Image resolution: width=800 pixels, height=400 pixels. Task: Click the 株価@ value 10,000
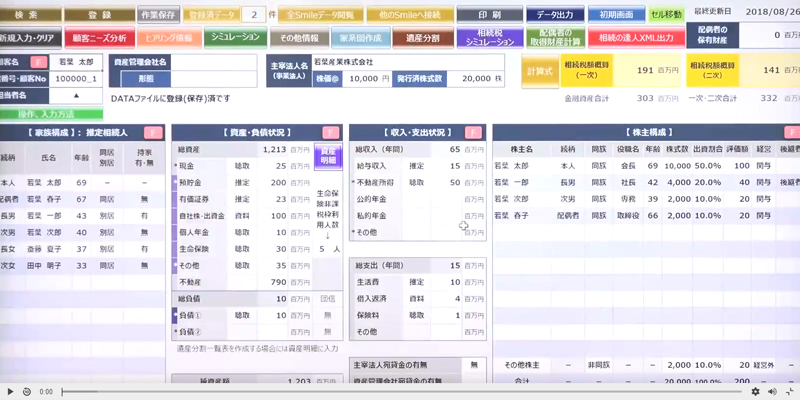pyautogui.click(x=366, y=79)
